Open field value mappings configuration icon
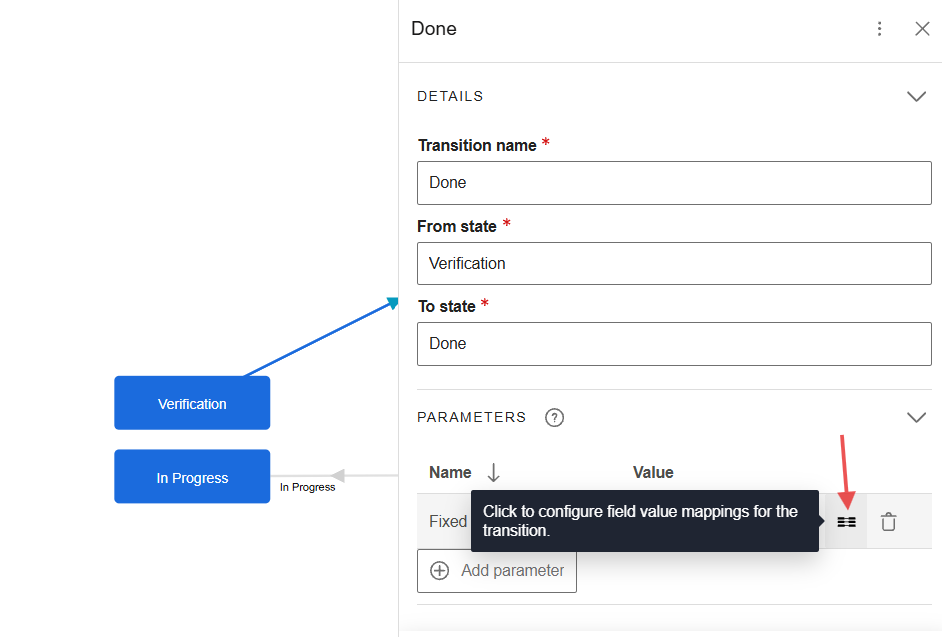942x637 pixels. point(846,522)
